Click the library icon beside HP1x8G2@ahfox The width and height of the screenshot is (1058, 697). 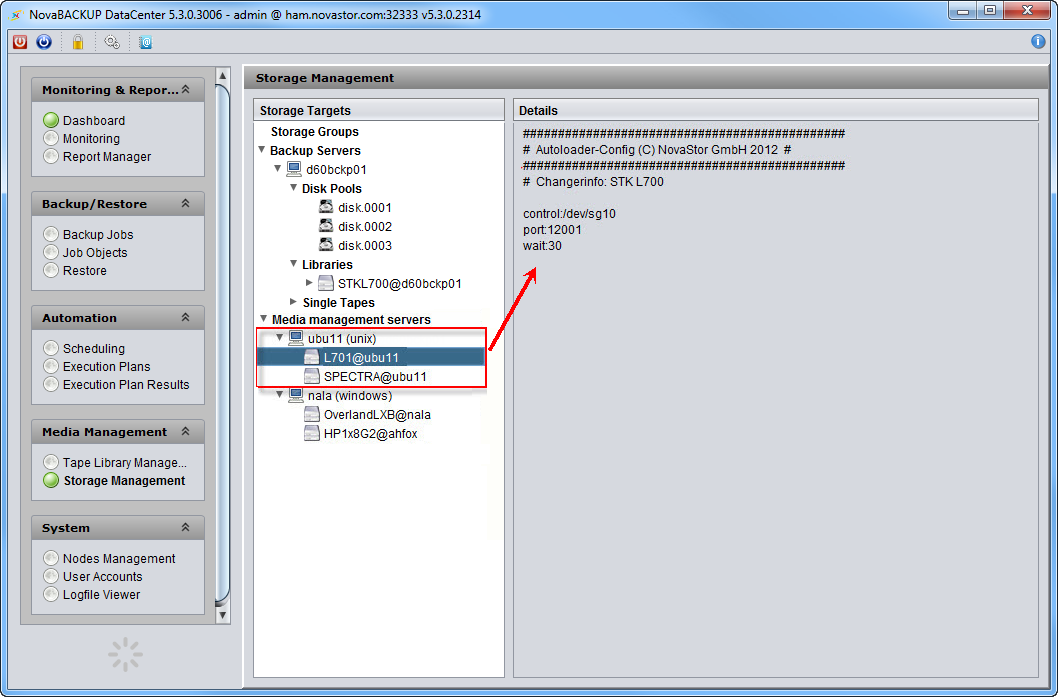pos(312,433)
